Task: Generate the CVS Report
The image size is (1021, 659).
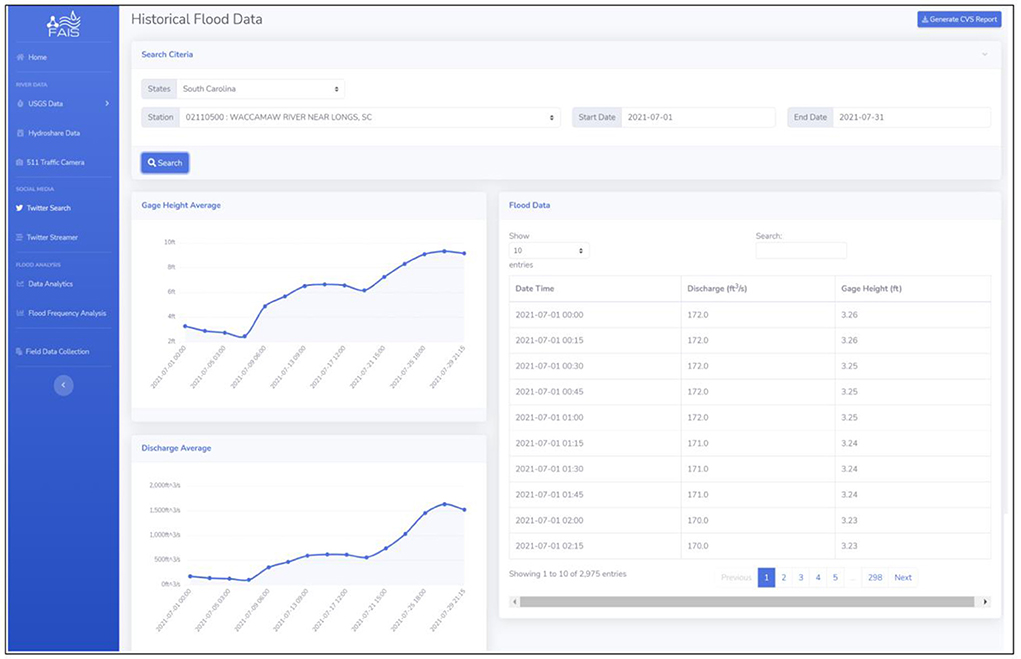Action: point(959,20)
